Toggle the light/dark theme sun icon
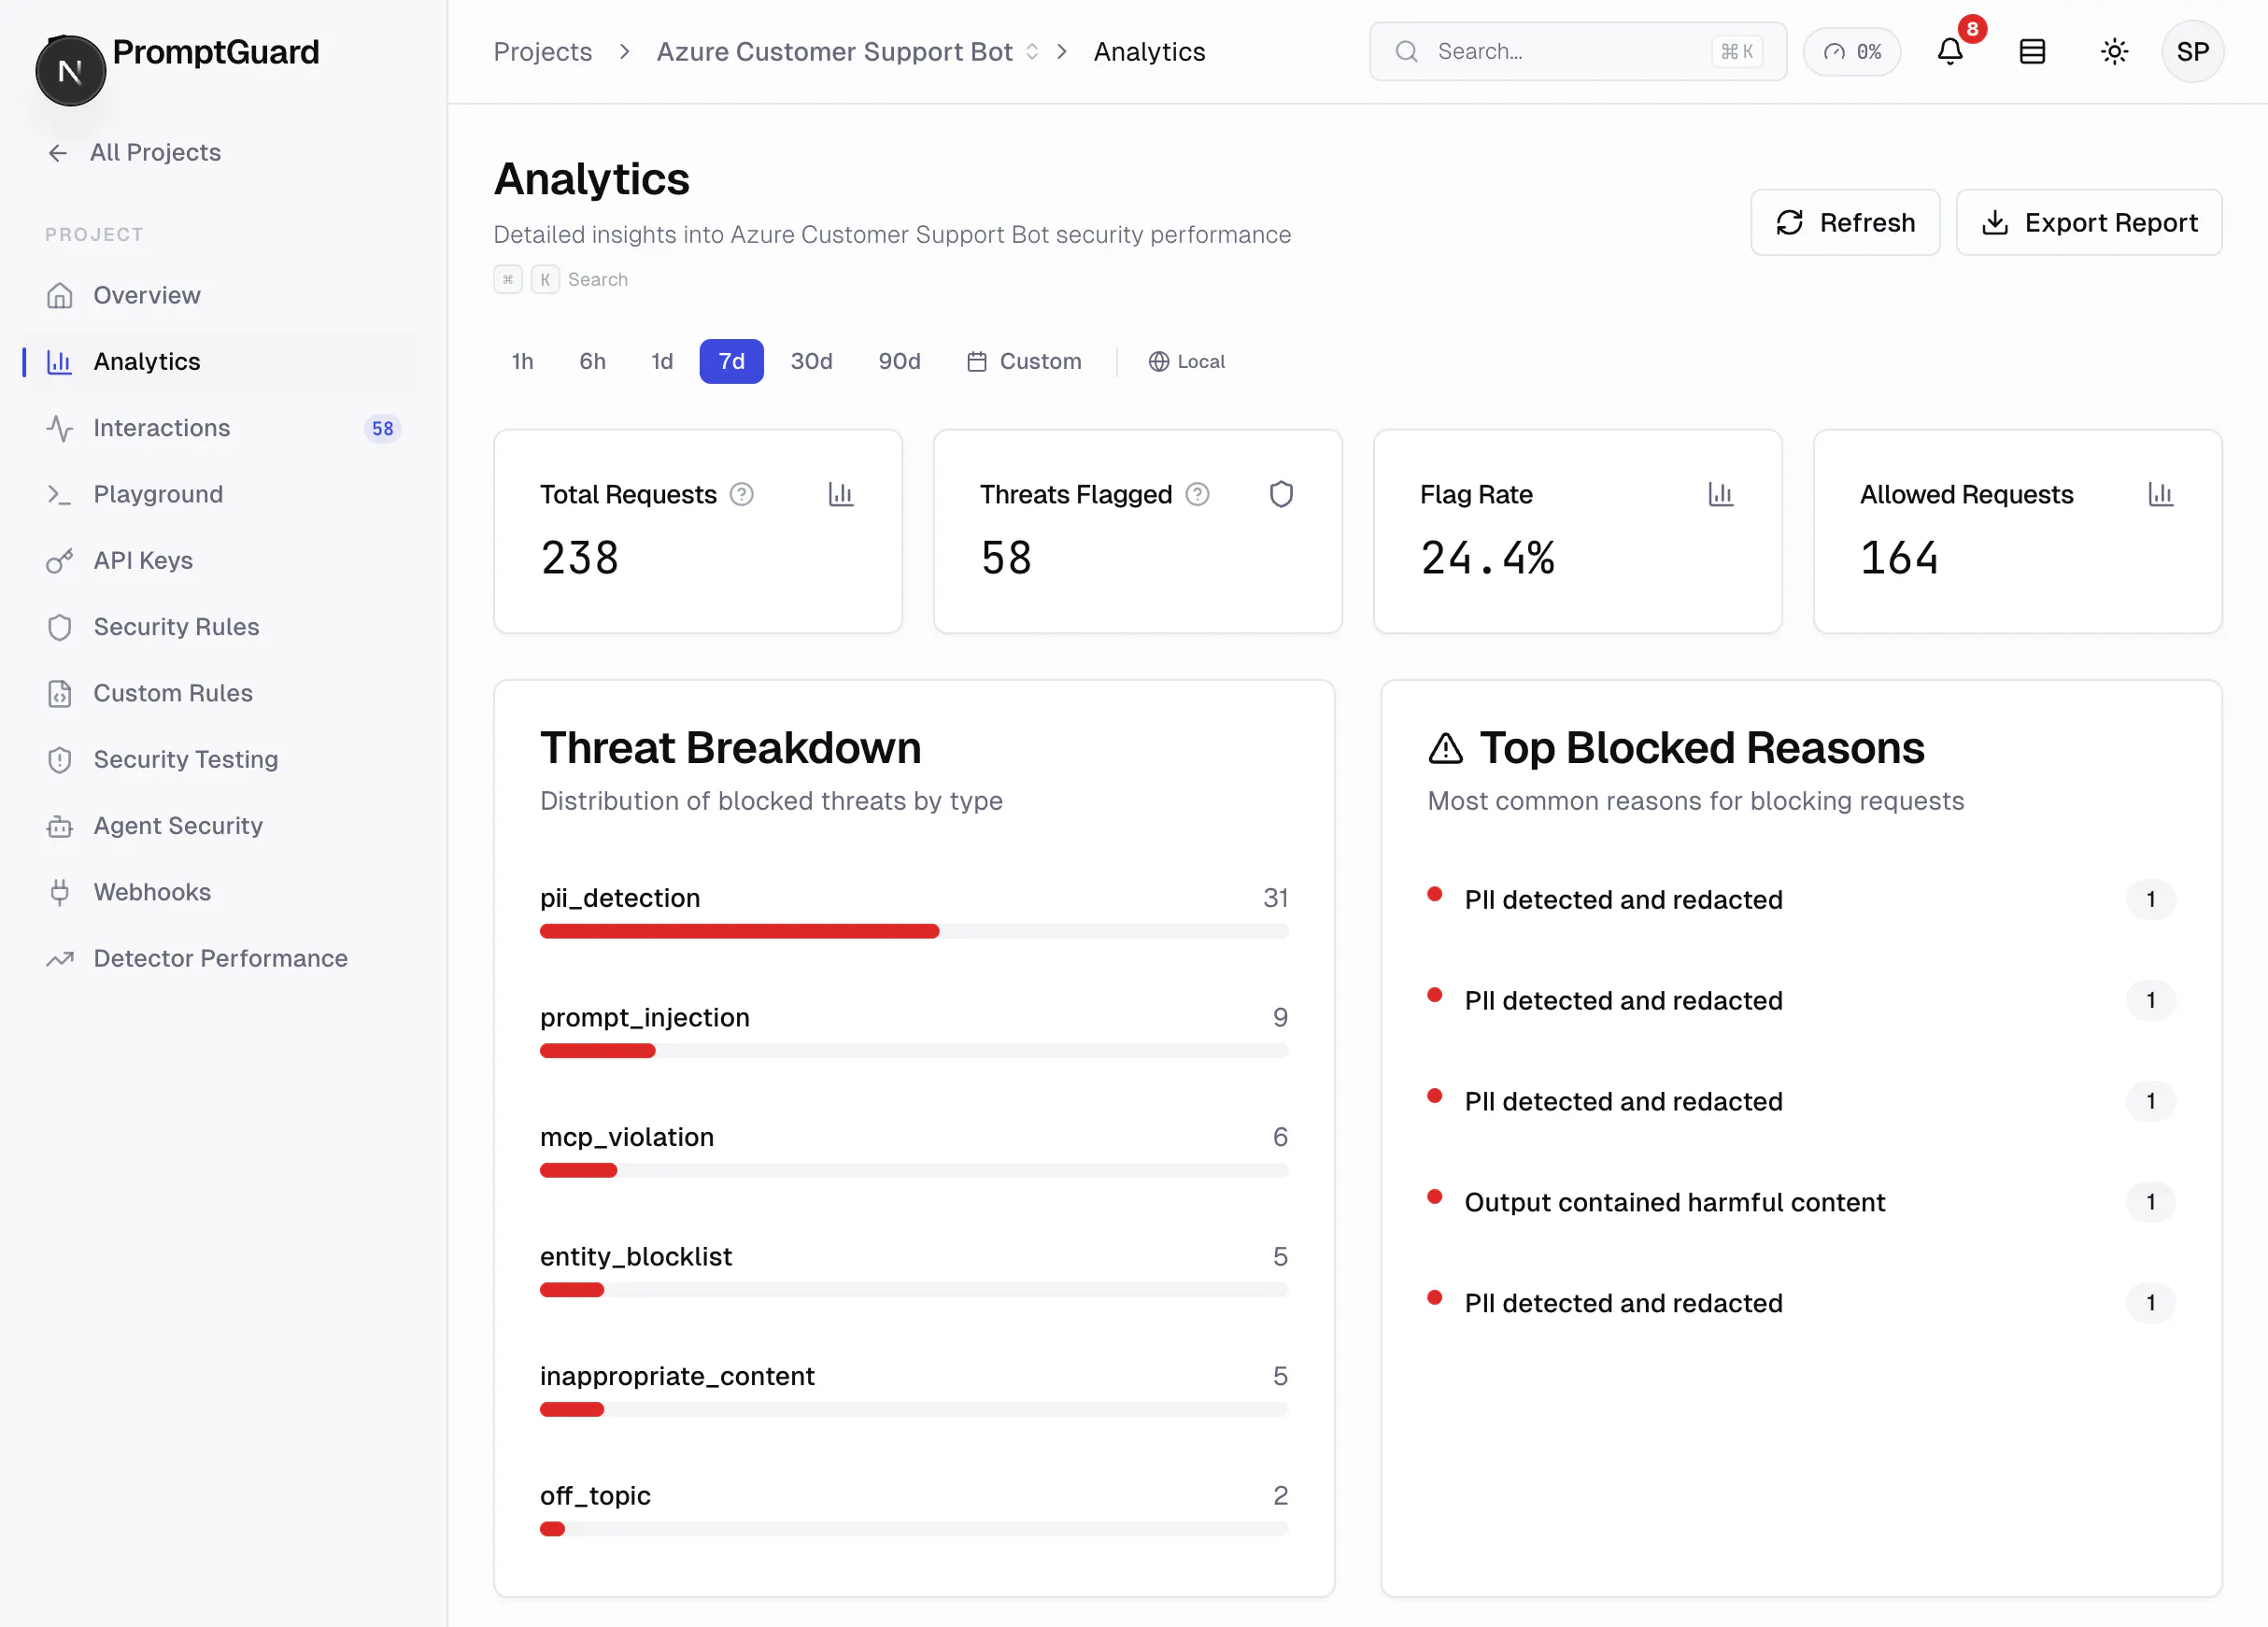The image size is (2268, 1627). tap(2114, 52)
